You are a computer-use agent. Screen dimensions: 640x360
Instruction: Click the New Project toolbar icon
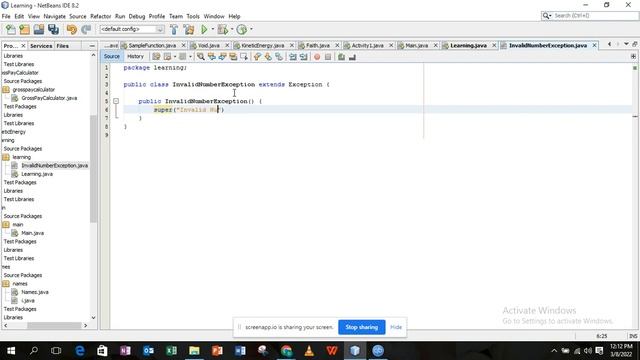(24, 29)
